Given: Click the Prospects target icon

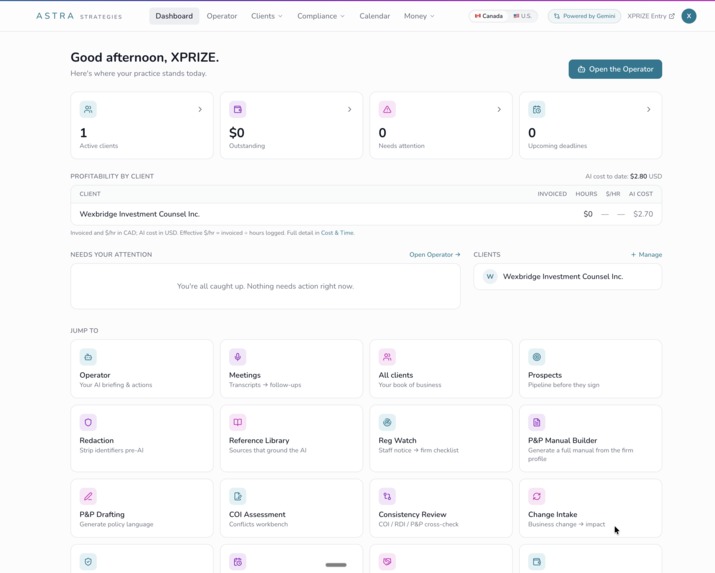Looking at the screenshot, I should (537, 357).
